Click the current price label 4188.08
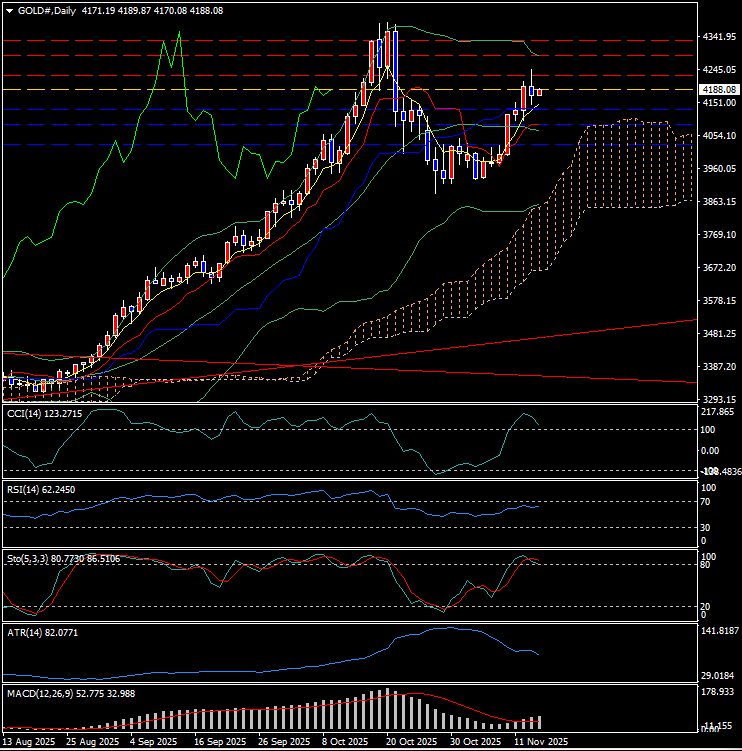 coord(719,89)
